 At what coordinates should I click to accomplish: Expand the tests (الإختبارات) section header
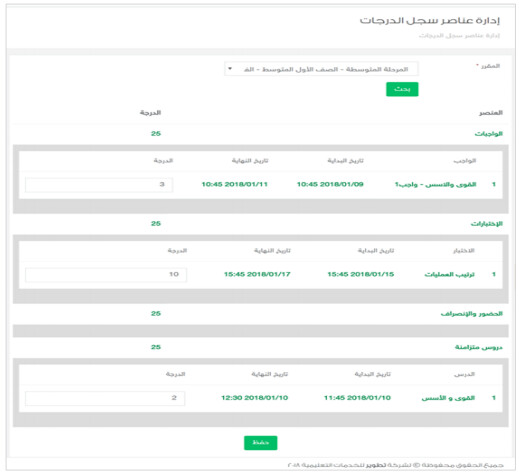[x=486, y=224]
